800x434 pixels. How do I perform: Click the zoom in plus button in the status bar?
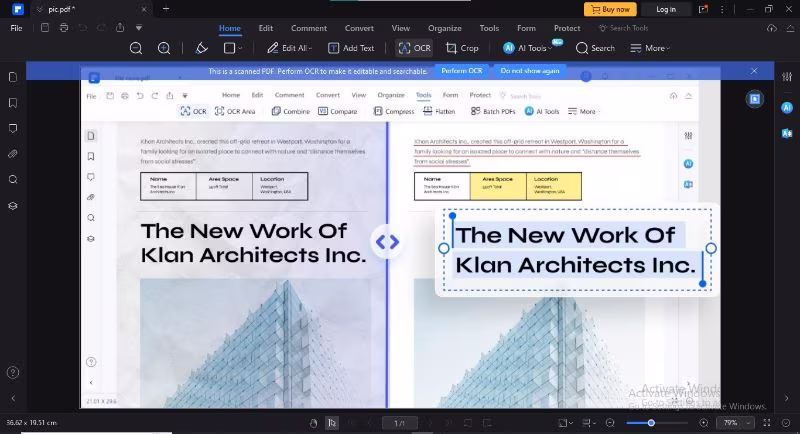[704, 423]
